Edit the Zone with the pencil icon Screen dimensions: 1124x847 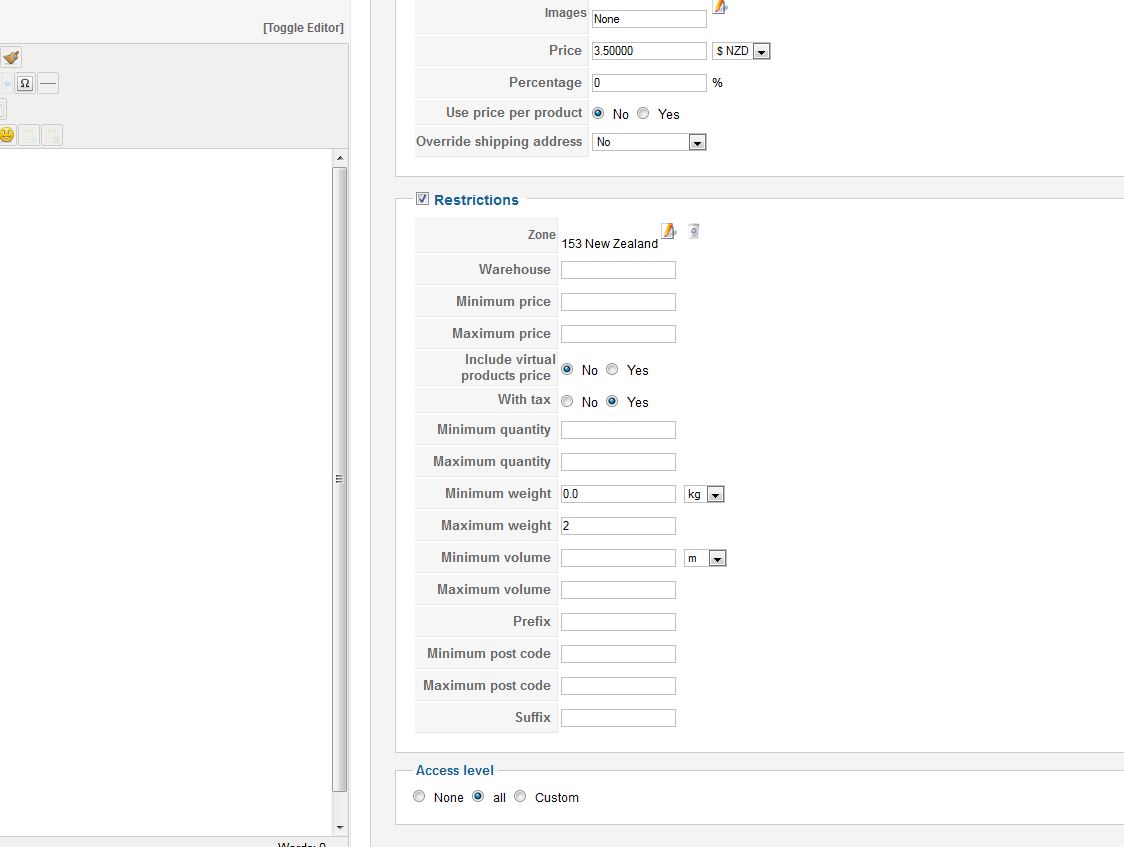[x=669, y=231]
